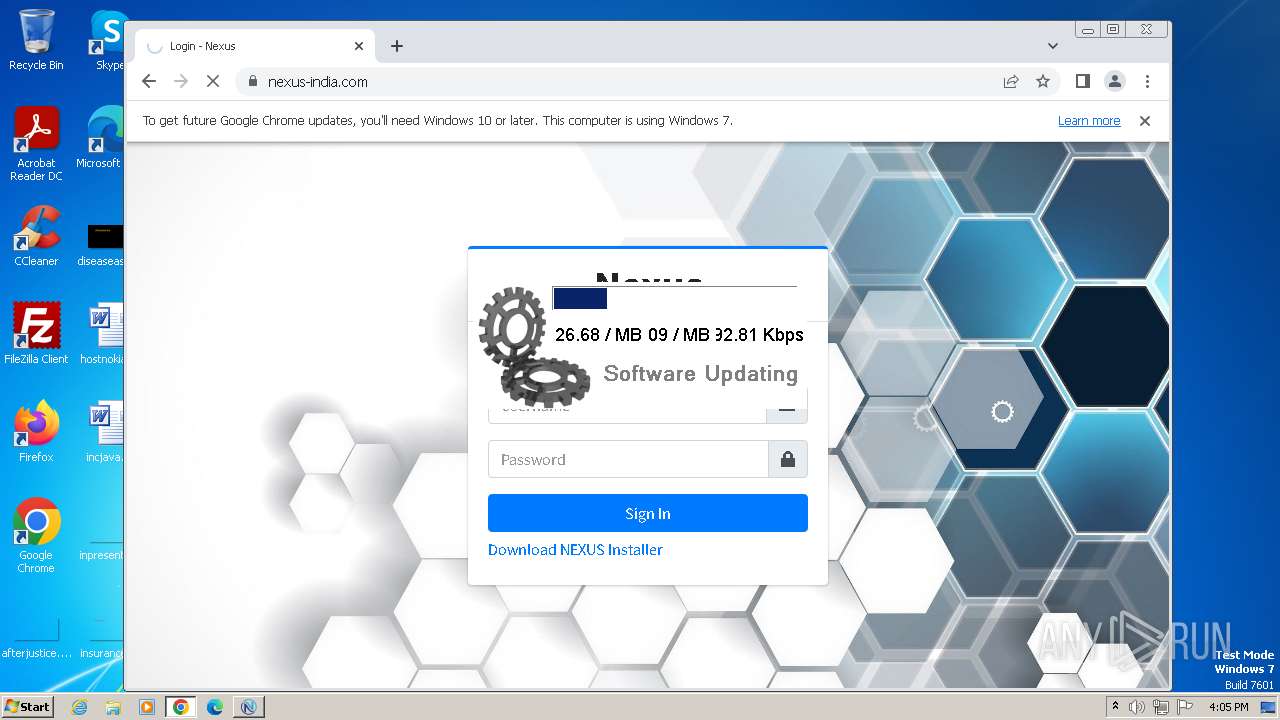This screenshot has height=720, width=1280.
Task: Open the share this page icon
Action: 1011,82
